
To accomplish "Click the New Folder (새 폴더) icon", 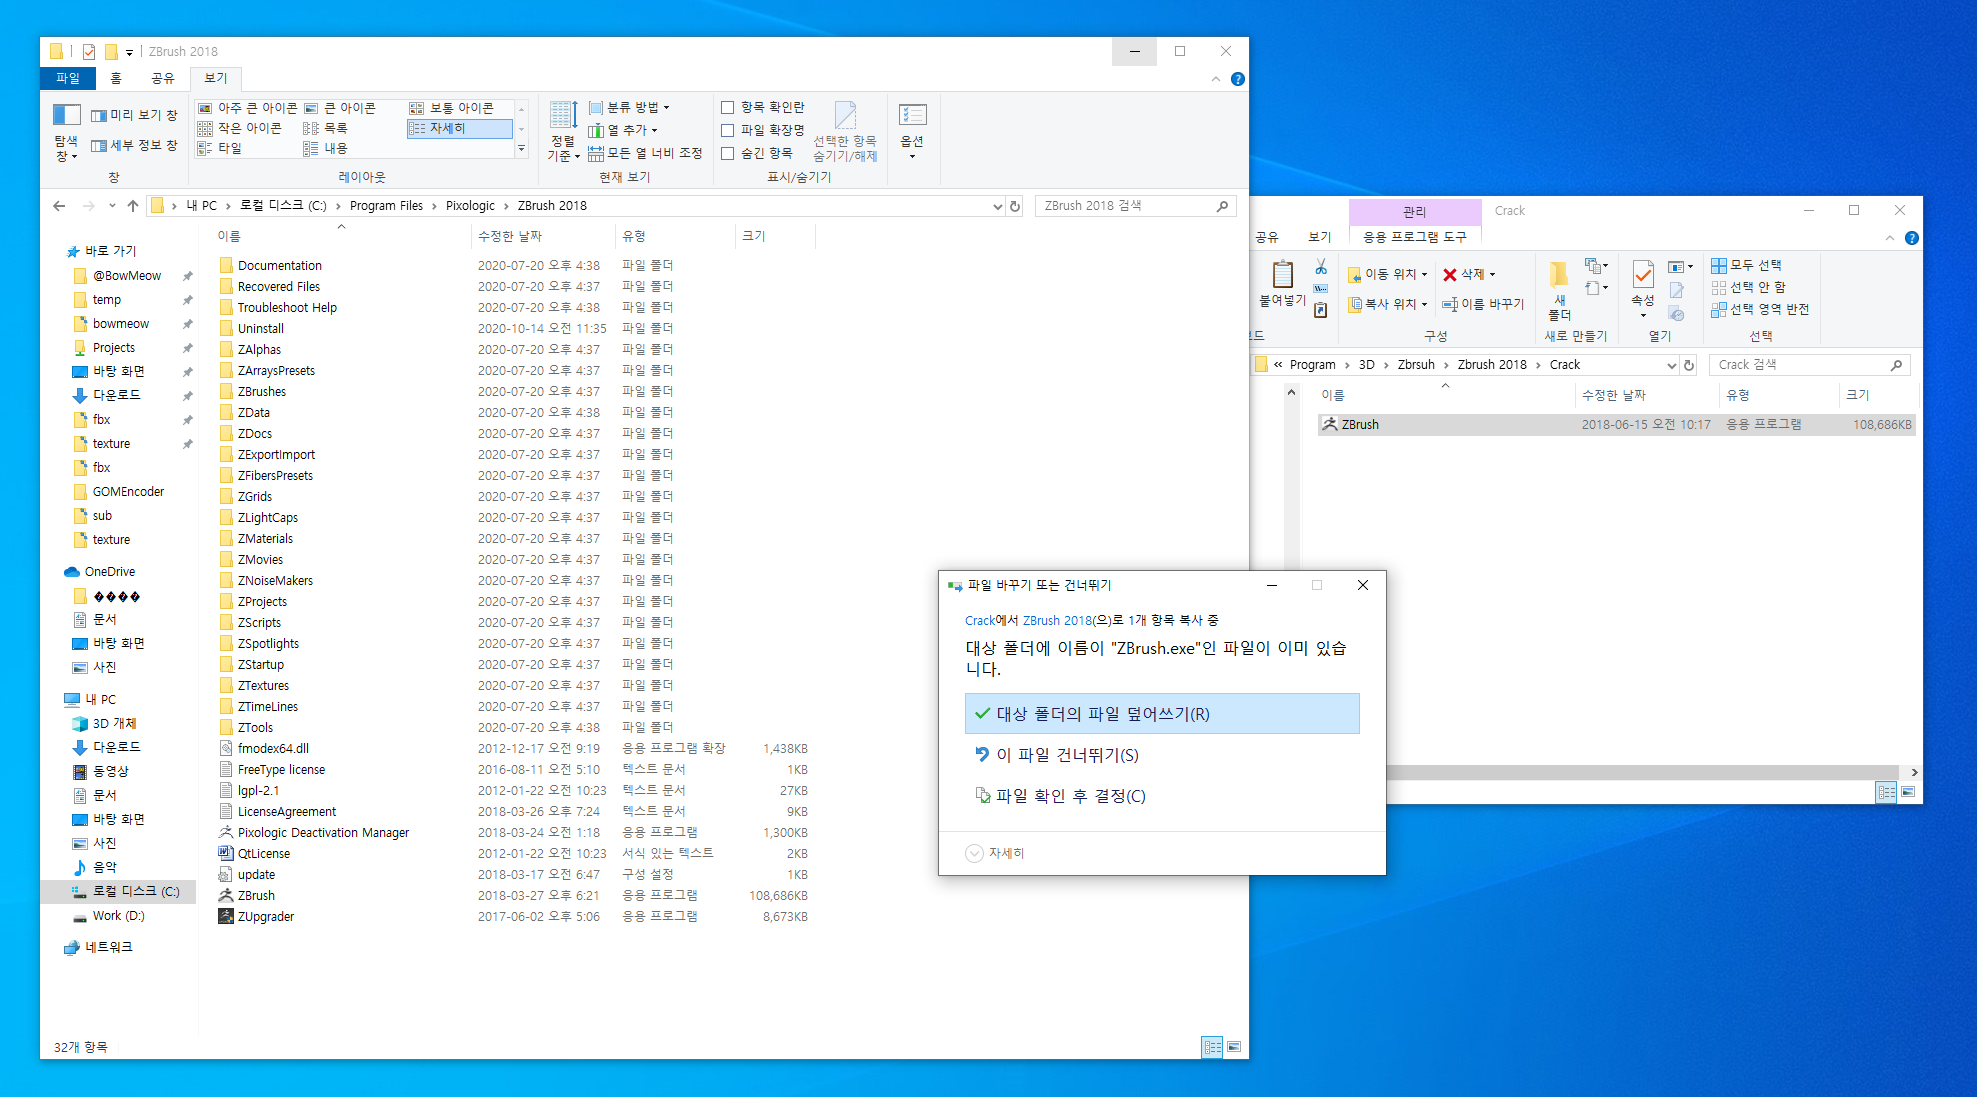I will (1559, 274).
